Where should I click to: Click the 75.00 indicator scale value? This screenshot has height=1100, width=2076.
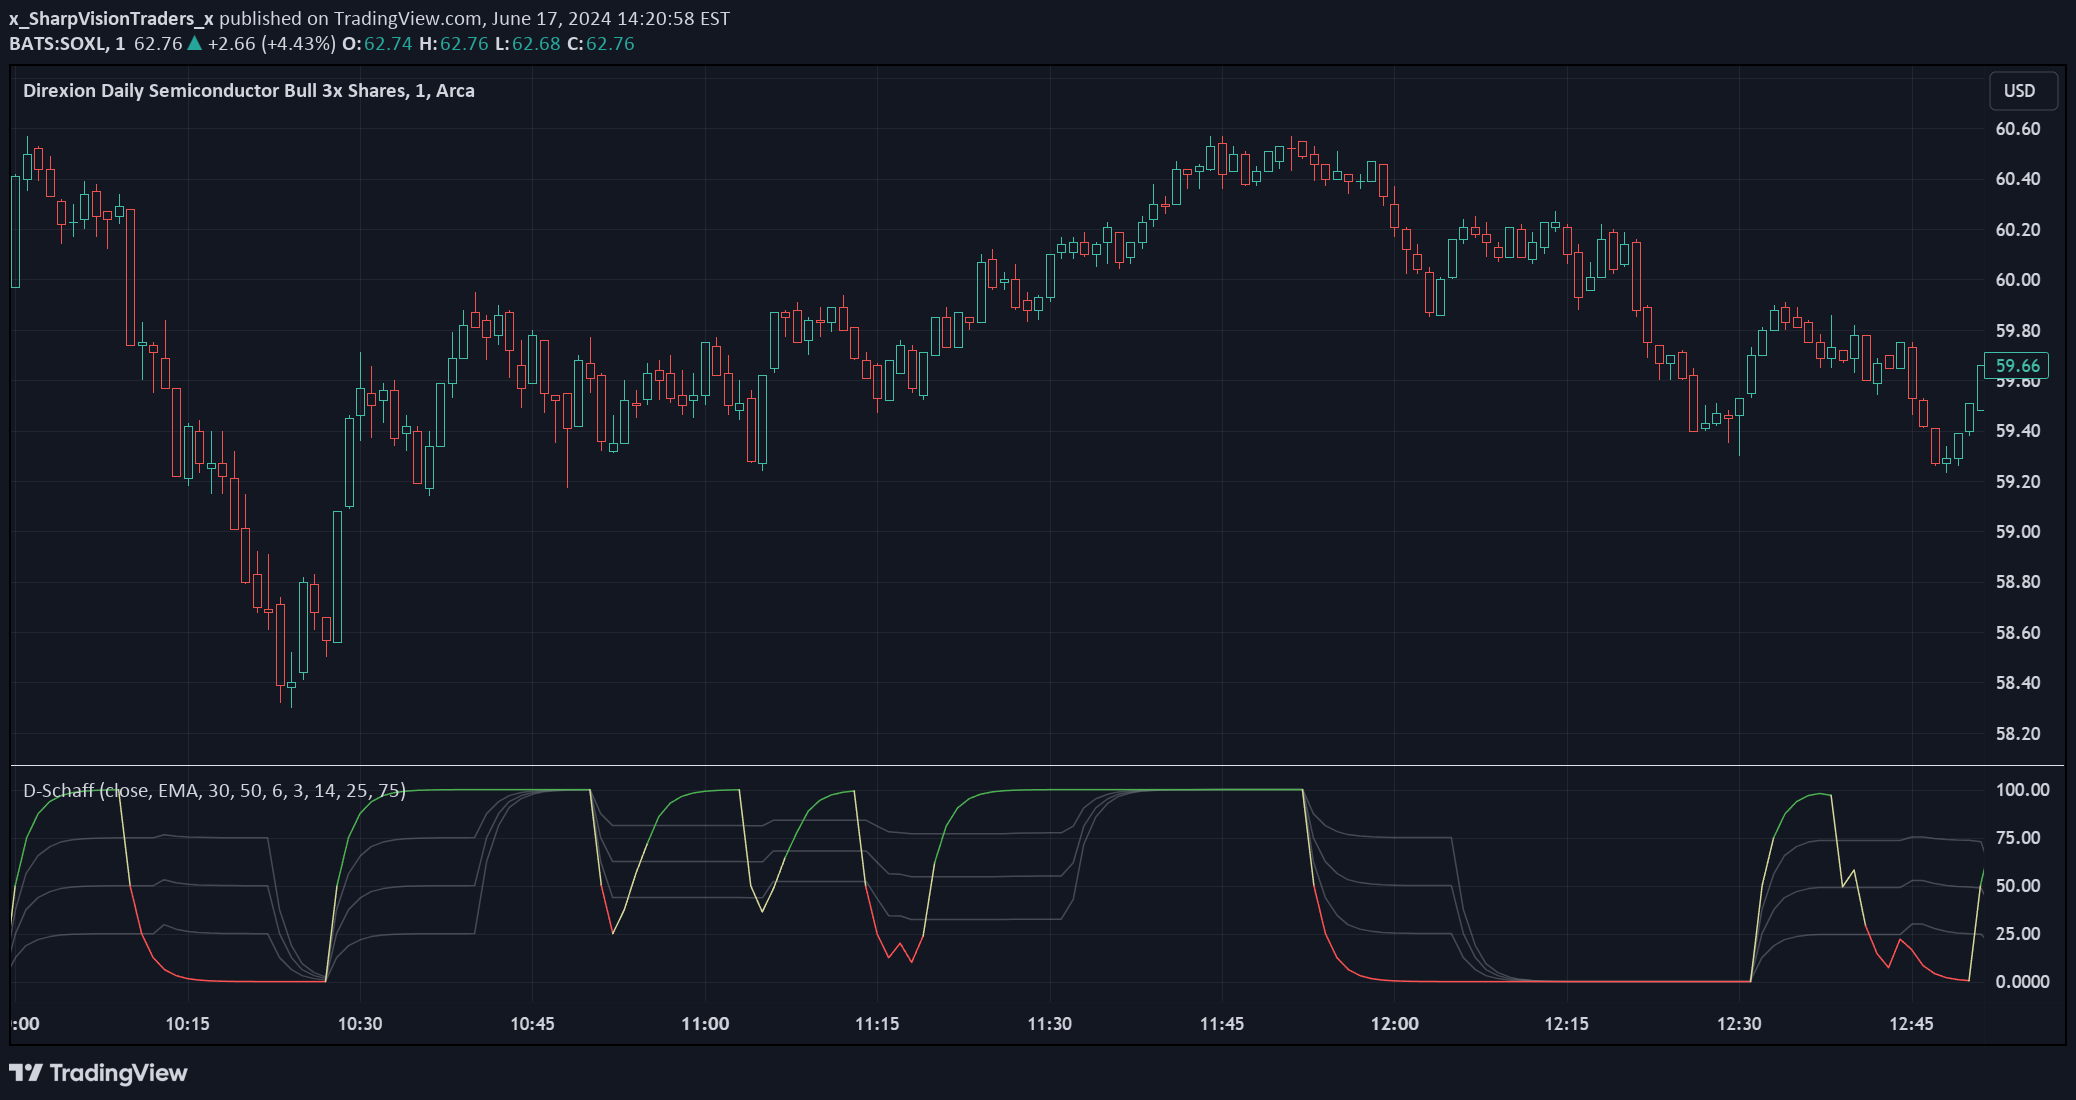(x=2018, y=838)
